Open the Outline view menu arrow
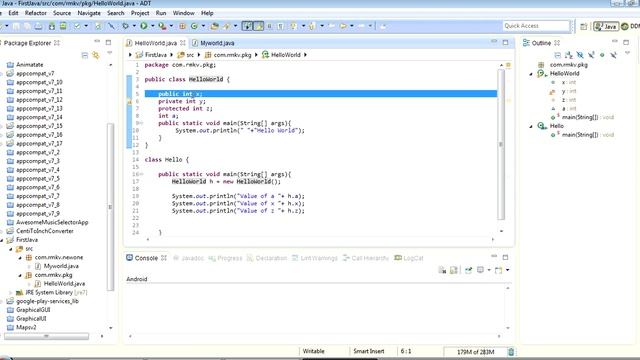 pos(627,53)
